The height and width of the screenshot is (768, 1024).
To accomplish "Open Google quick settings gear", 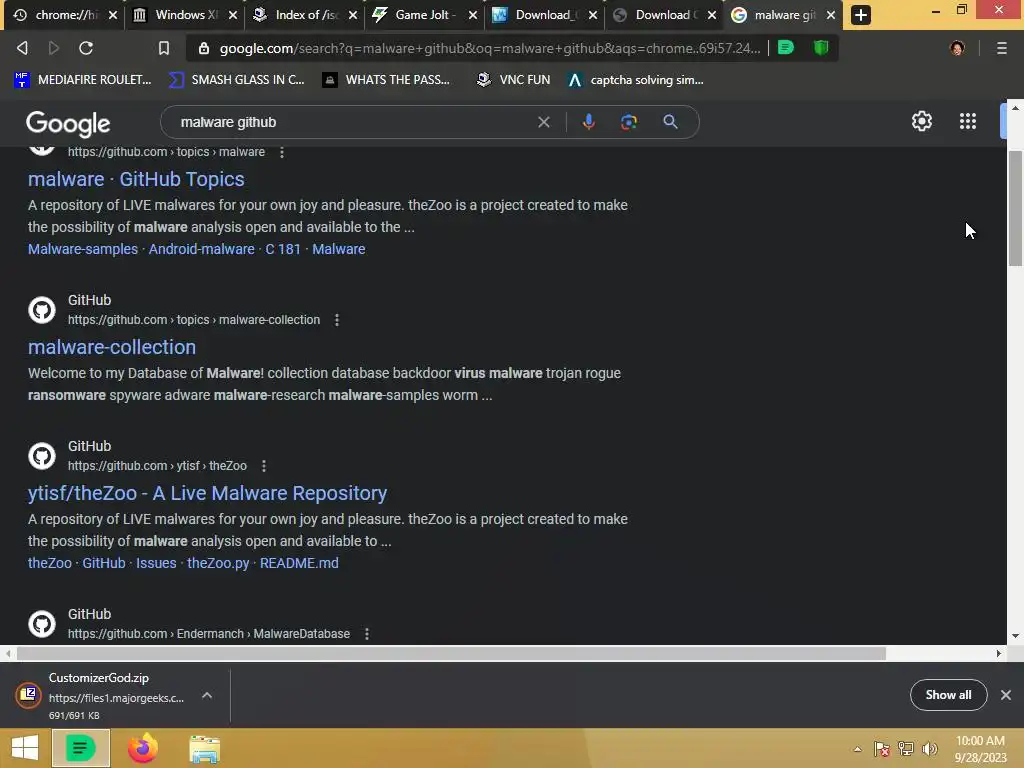I will click(921, 121).
